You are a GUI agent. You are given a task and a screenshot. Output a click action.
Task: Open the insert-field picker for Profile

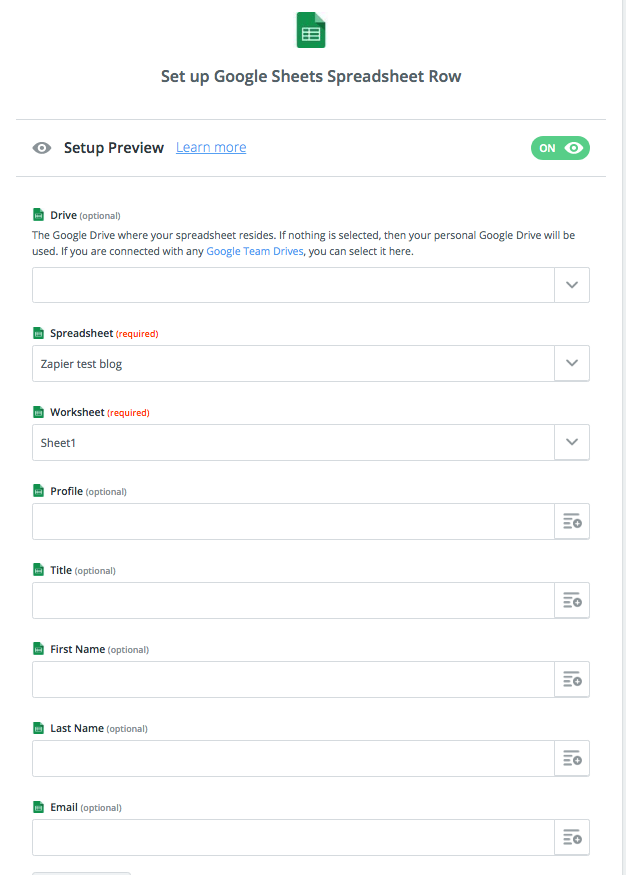(571, 521)
